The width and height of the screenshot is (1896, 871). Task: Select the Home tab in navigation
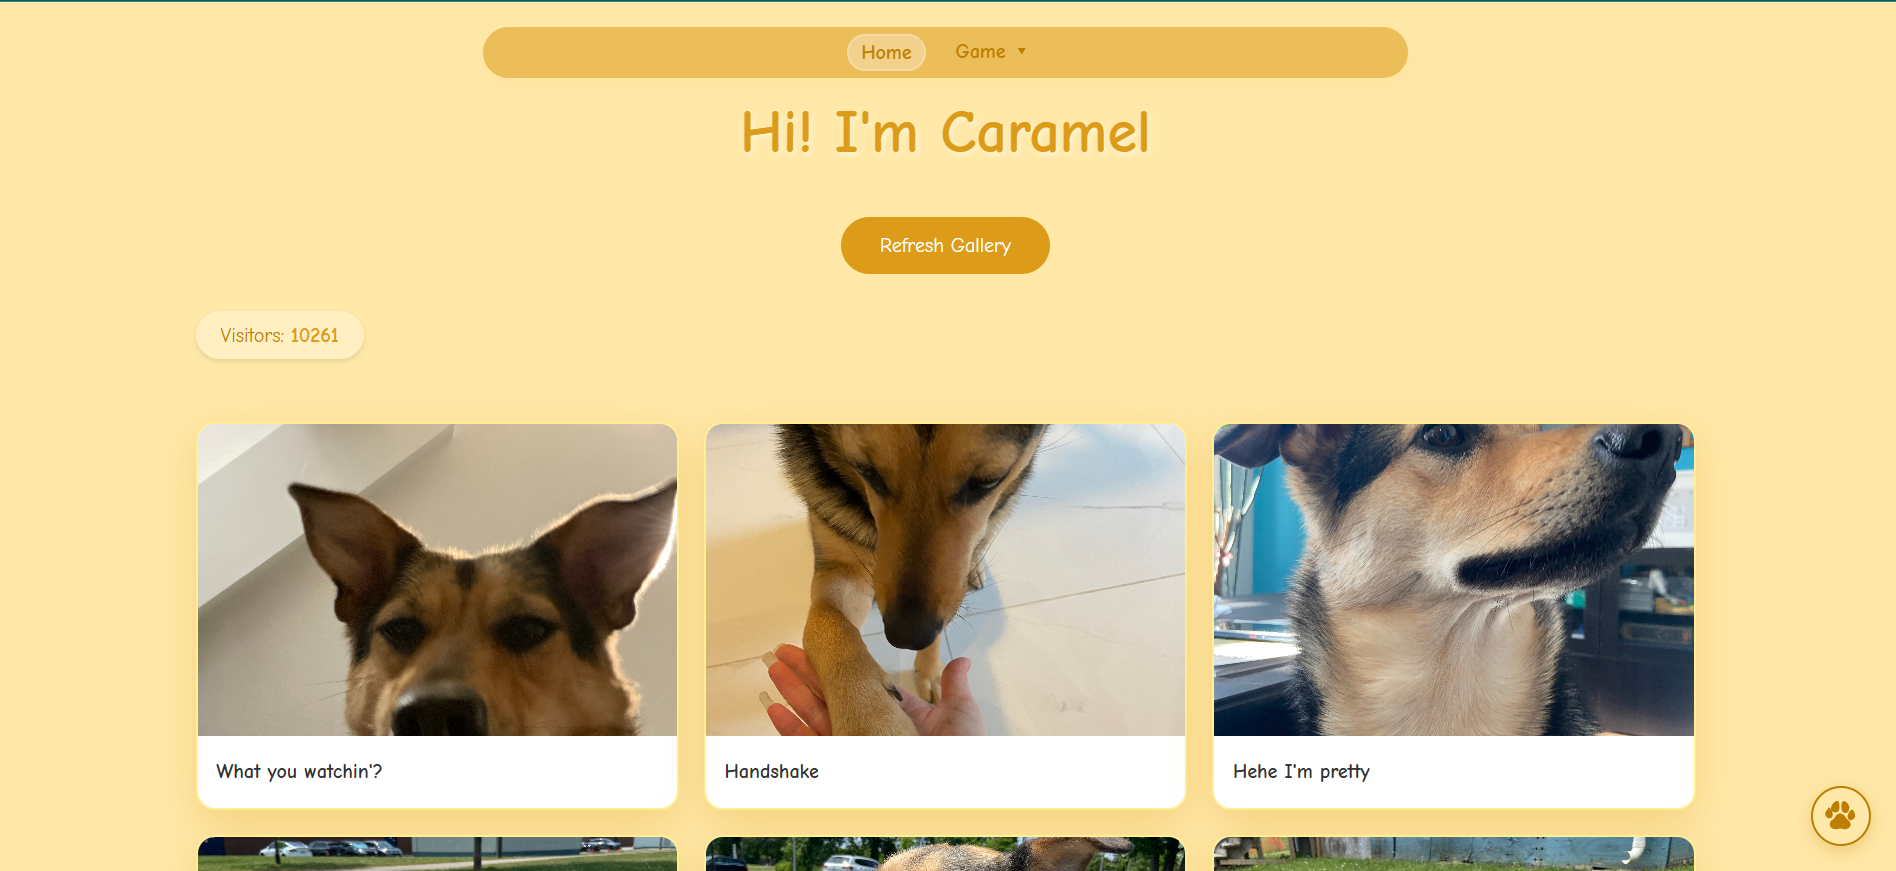click(886, 52)
